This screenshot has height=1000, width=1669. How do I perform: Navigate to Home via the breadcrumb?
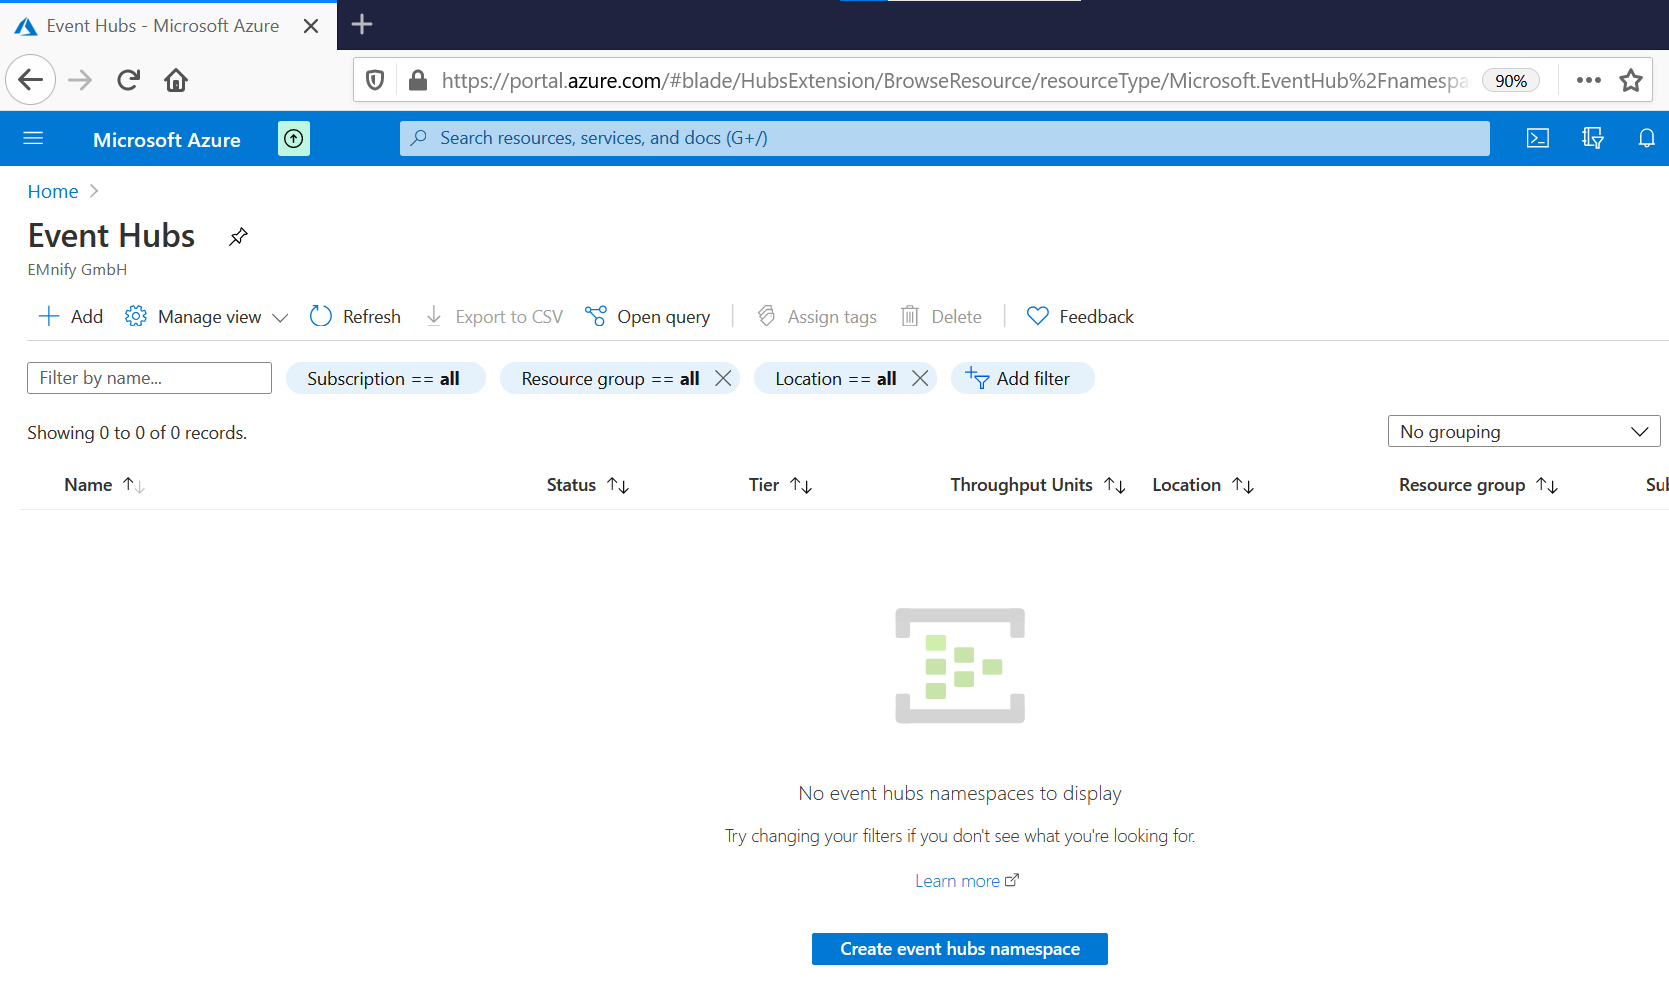(52, 191)
